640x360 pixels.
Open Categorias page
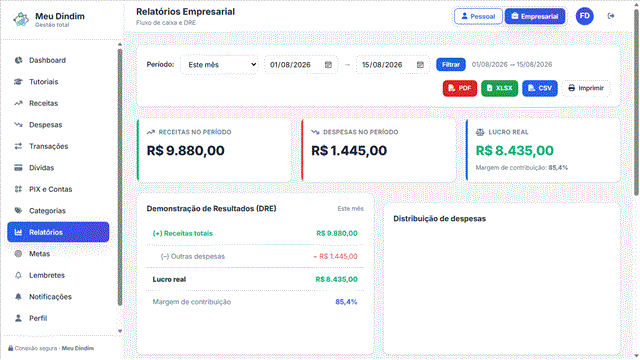(58, 211)
